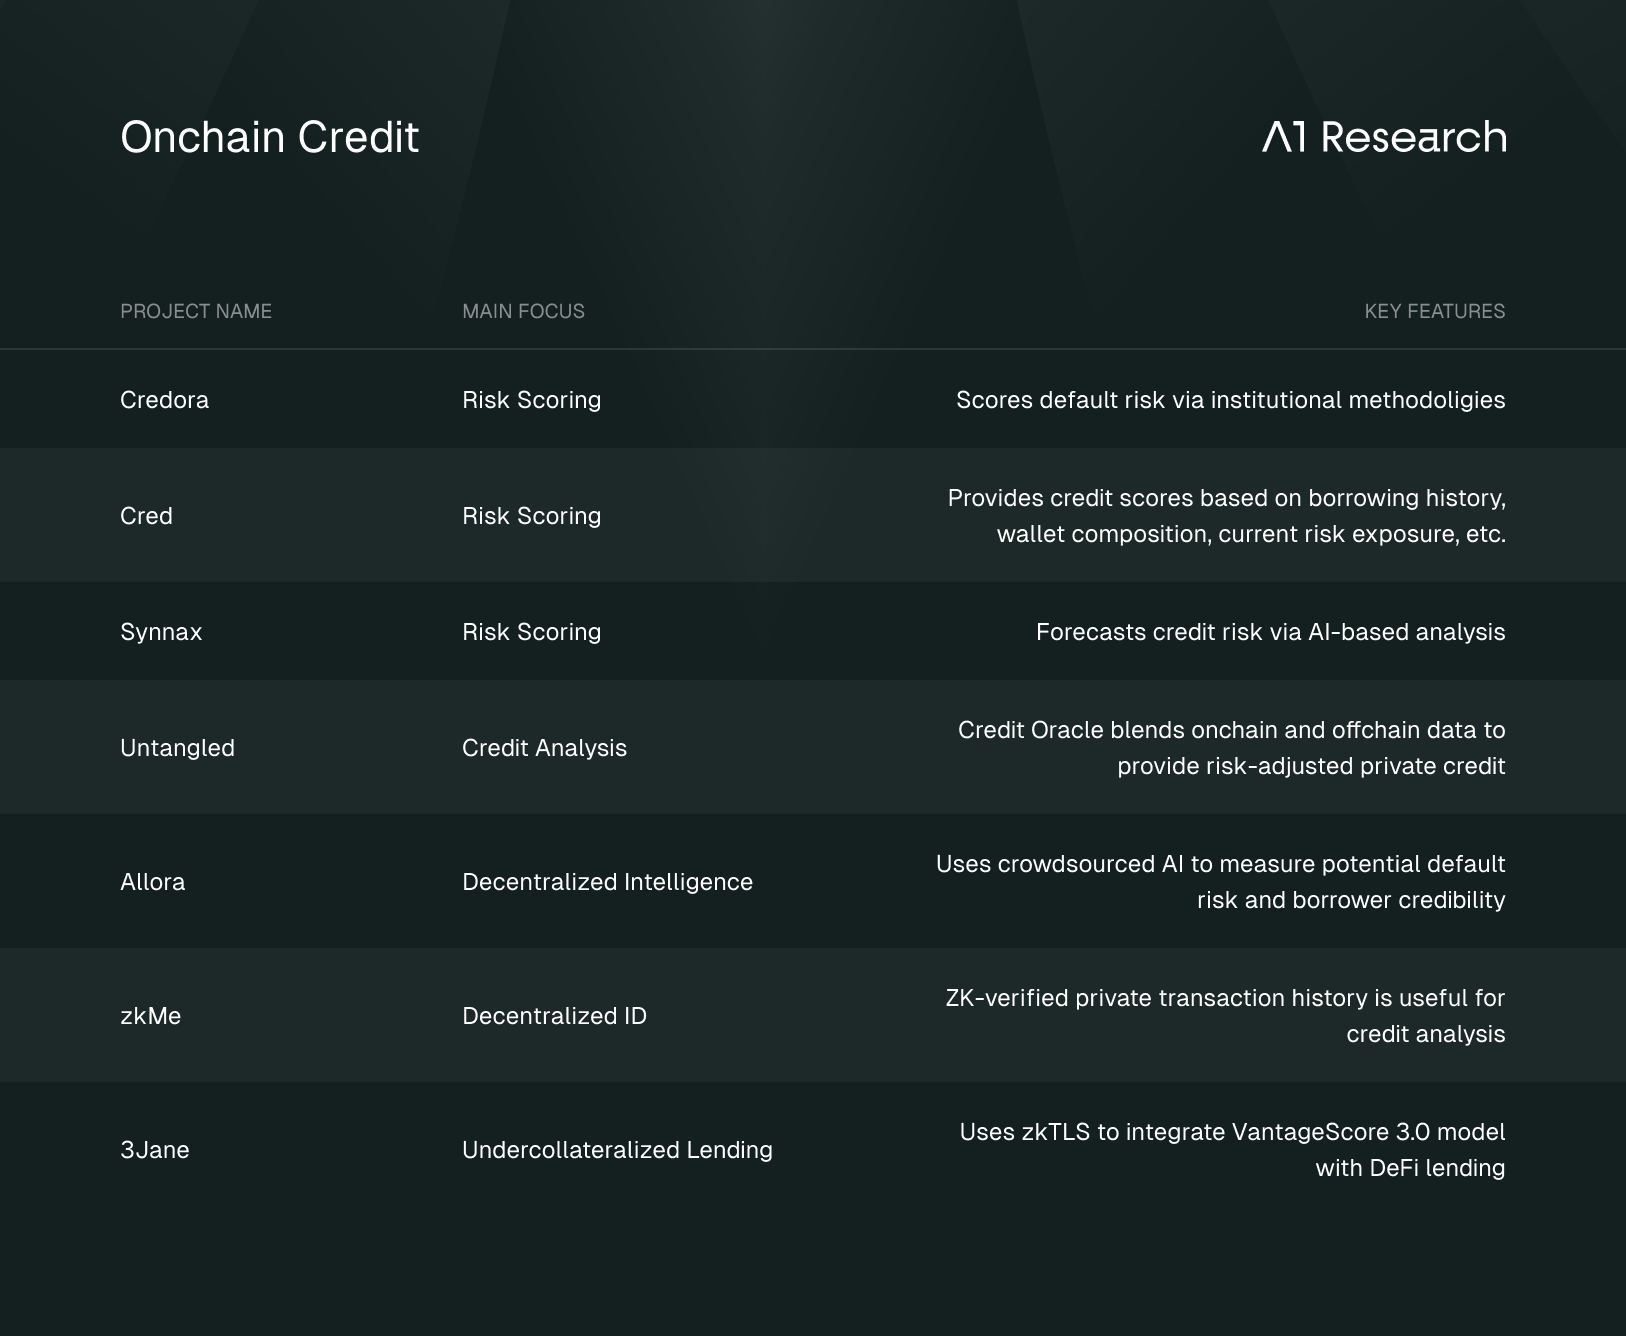Select the Allora project name
Image resolution: width=1626 pixels, height=1336 pixels.
(x=152, y=882)
